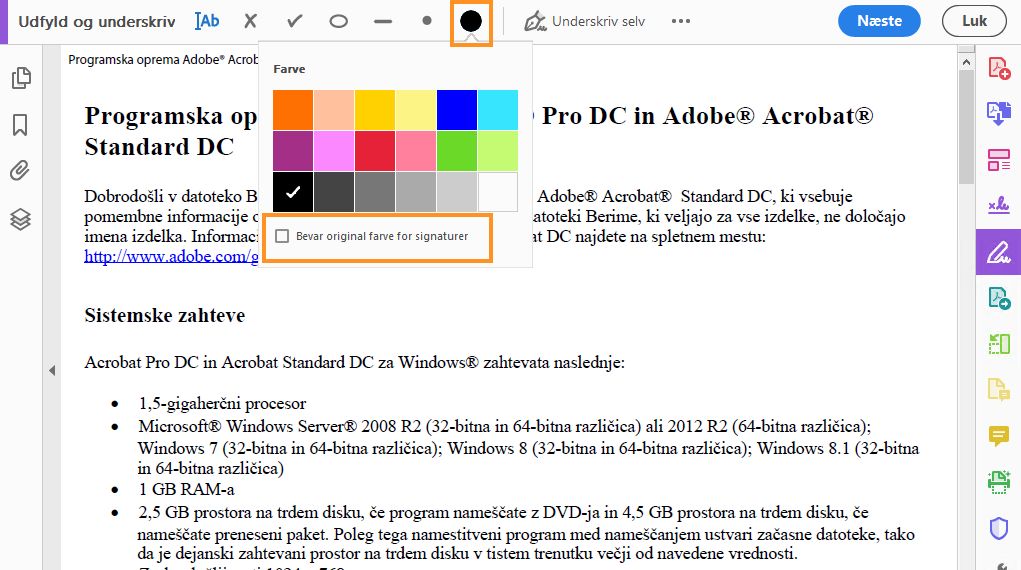Open the Fill & Sign tool
The image size is (1021, 570).
pyautogui.click(x=999, y=251)
